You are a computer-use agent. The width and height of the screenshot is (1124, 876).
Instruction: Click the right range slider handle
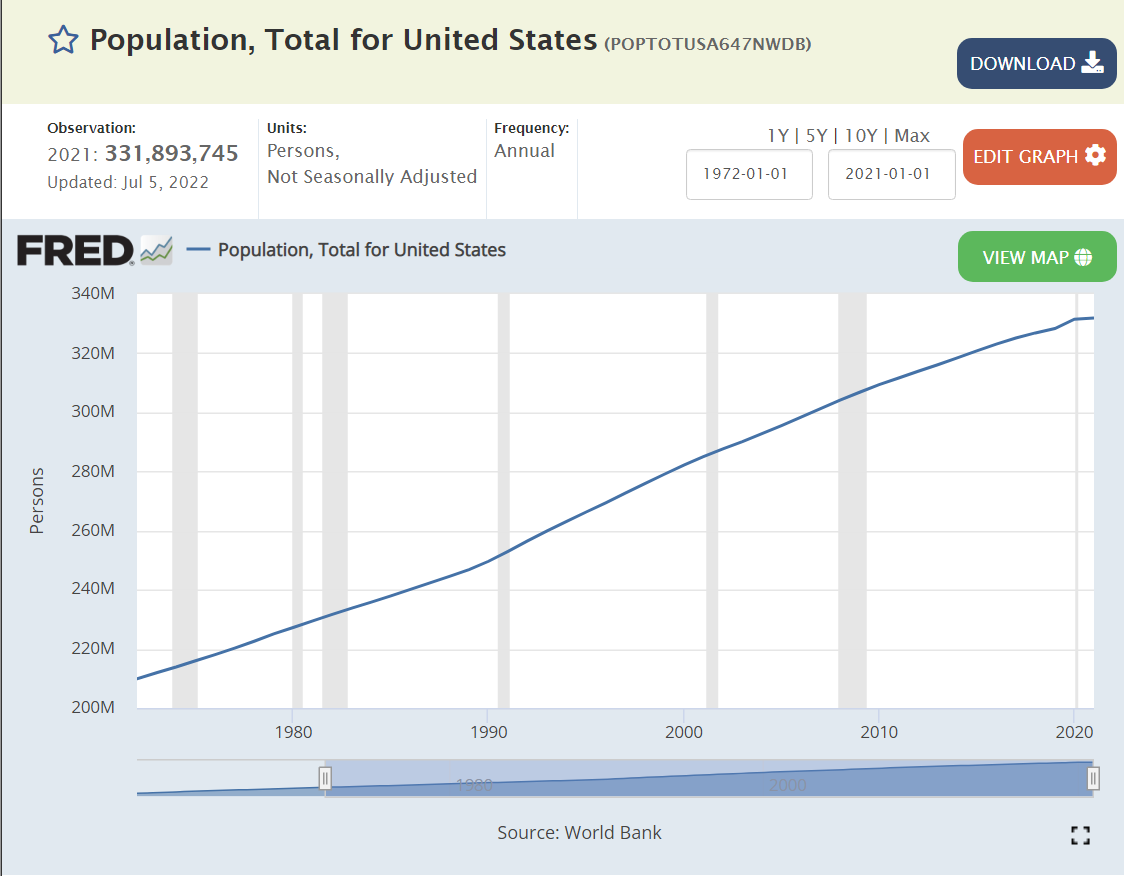[1094, 778]
